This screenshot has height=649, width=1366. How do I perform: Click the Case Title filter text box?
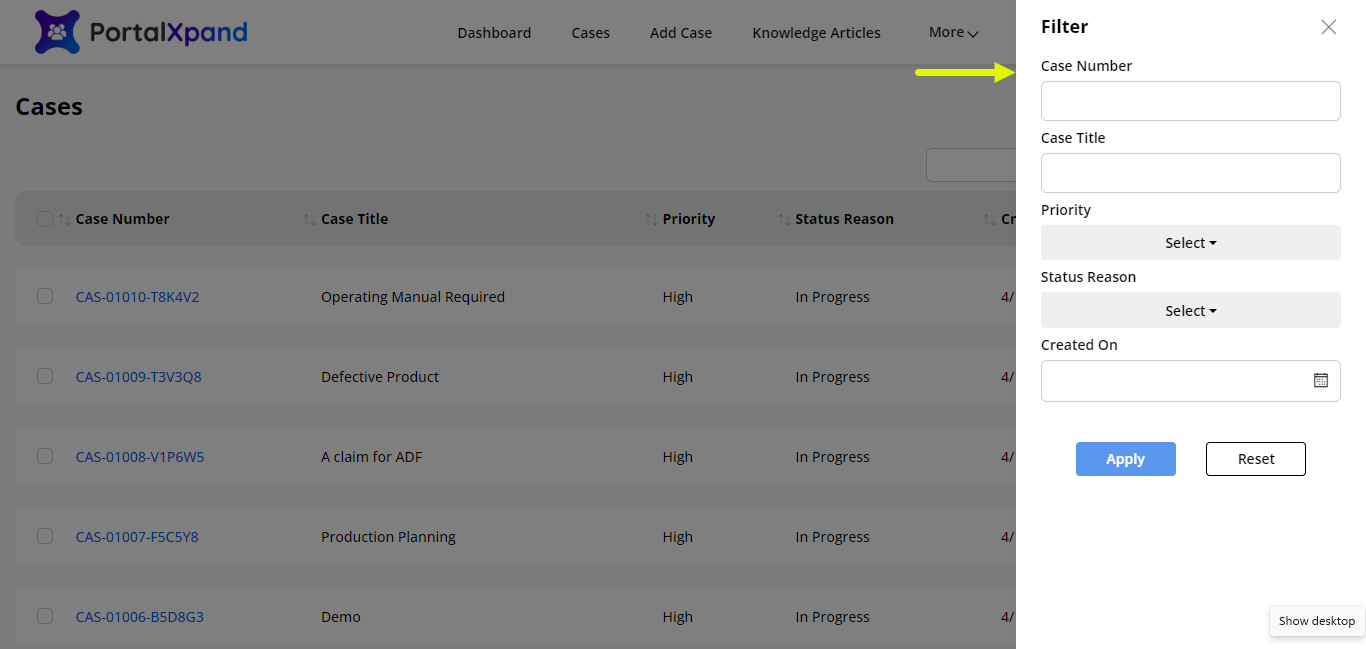pos(1190,173)
